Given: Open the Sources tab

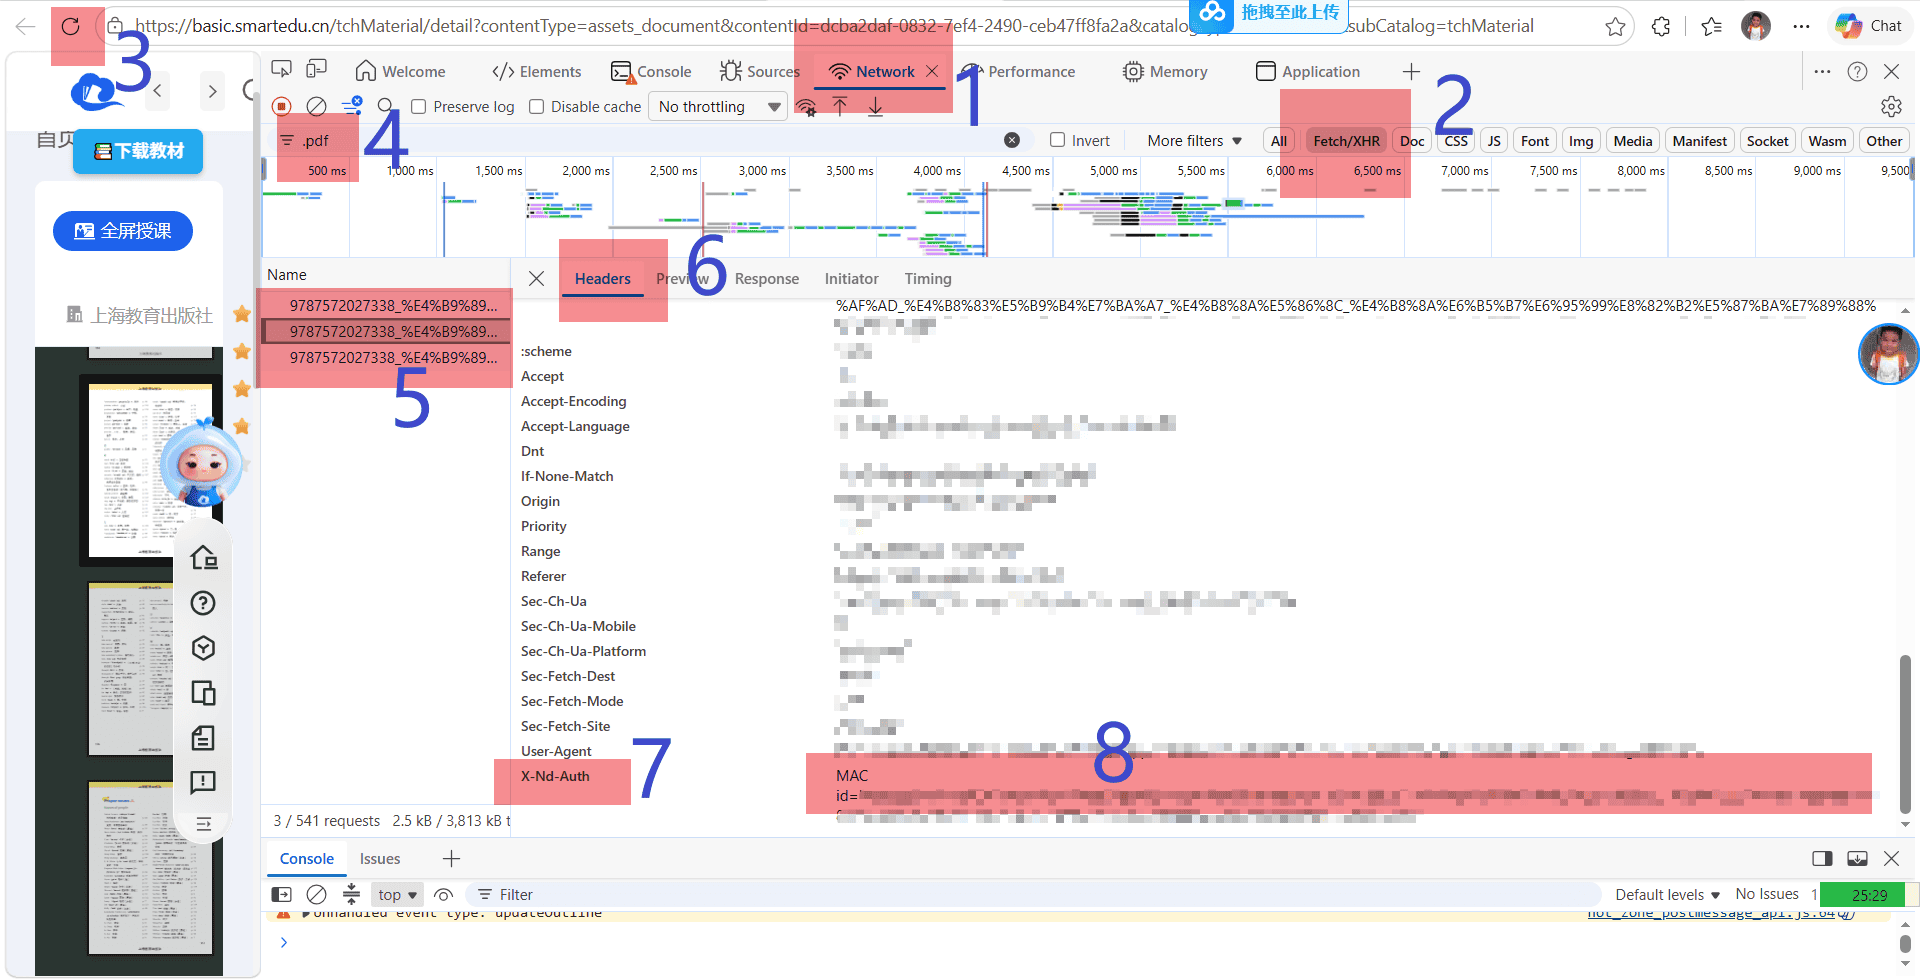Looking at the screenshot, I should [x=759, y=72].
